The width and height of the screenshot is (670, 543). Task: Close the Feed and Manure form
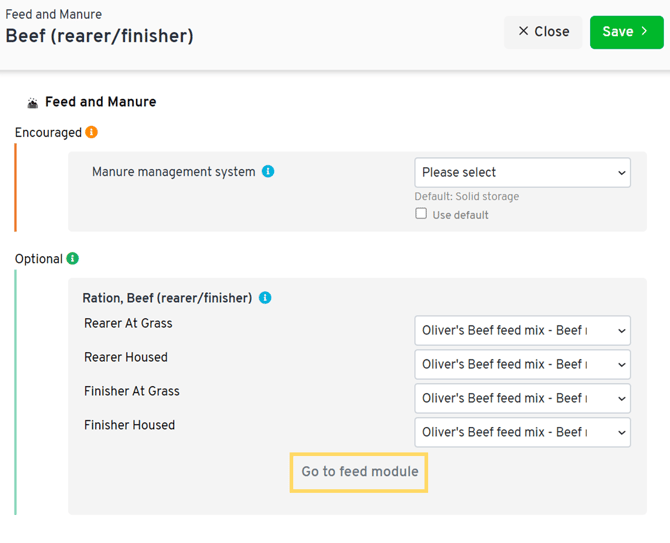[x=543, y=32]
